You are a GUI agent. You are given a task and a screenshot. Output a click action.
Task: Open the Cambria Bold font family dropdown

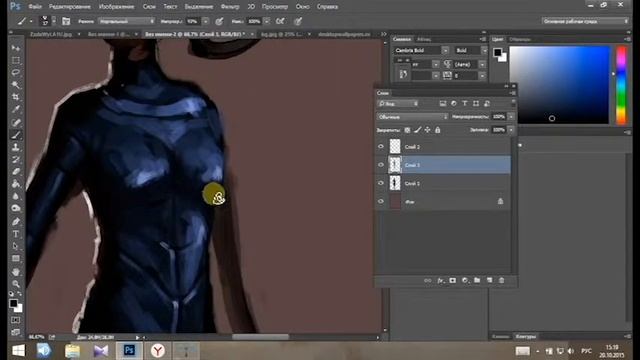pos(445,50)
